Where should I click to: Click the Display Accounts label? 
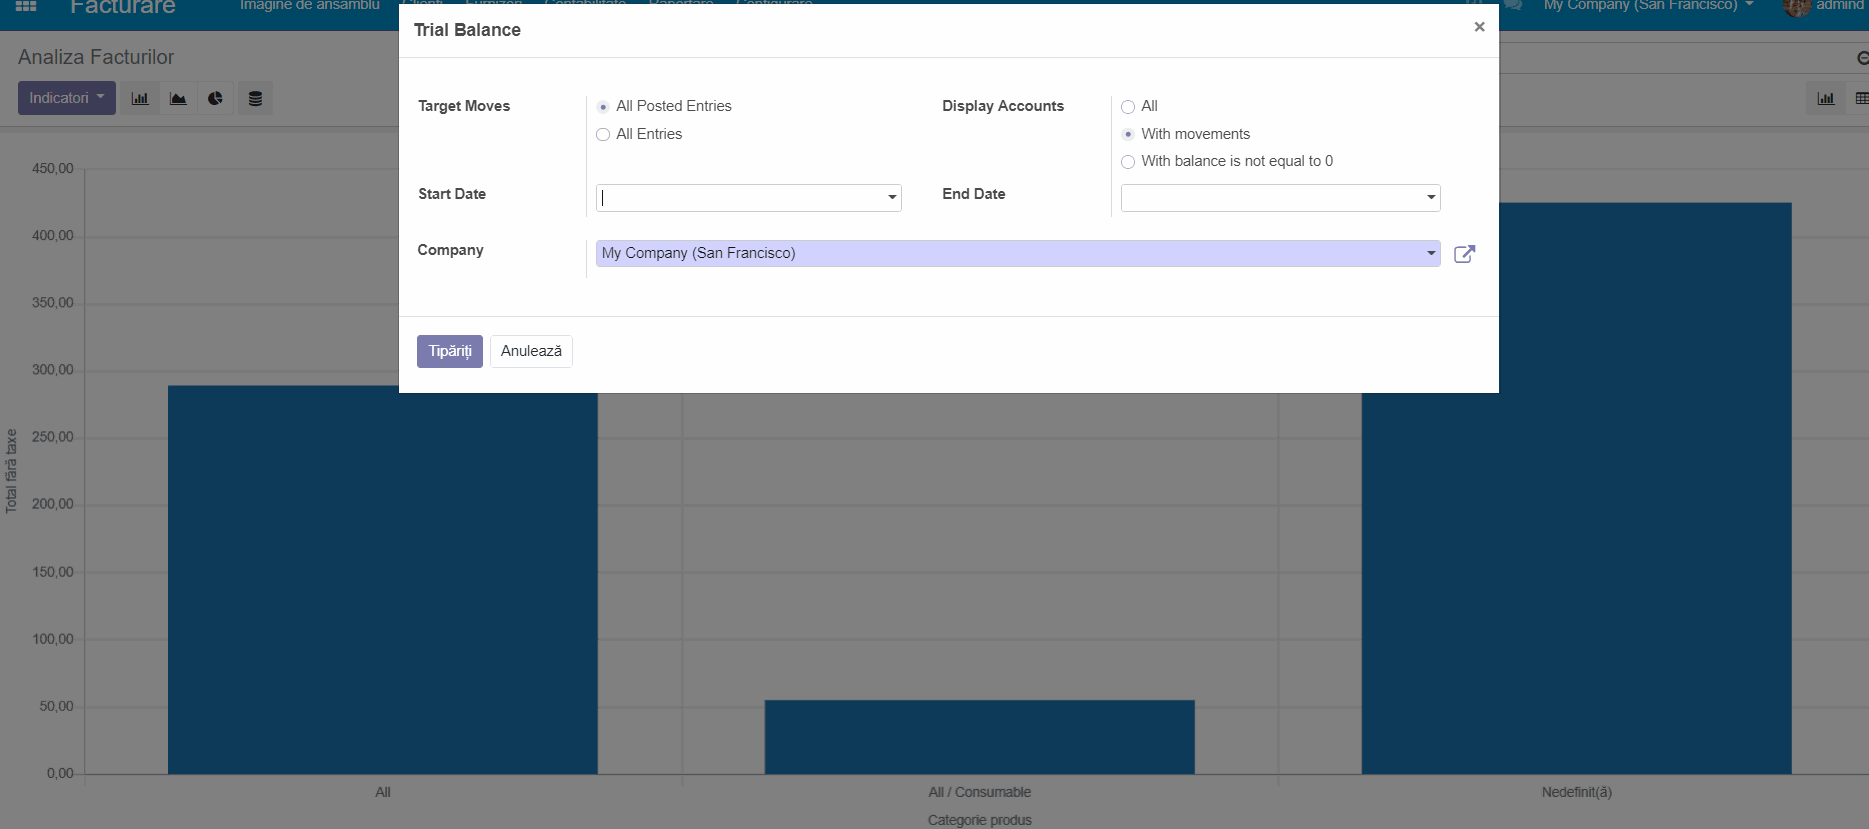(1003, 106)
